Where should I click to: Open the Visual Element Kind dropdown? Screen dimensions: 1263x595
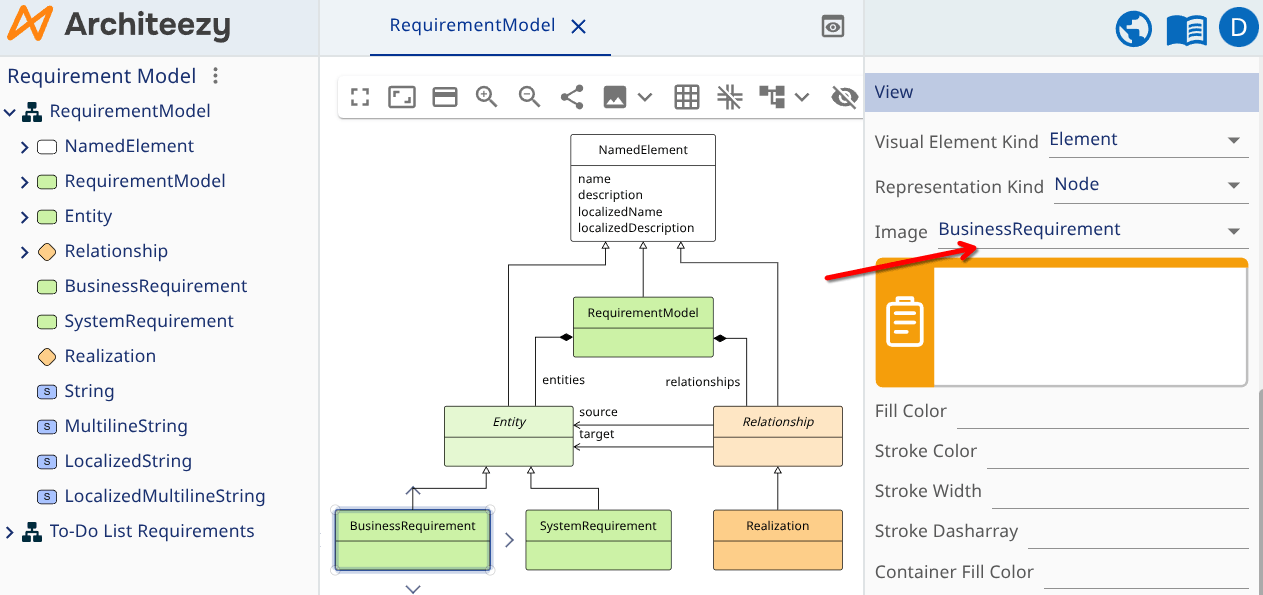click(x=1147, y=140)
